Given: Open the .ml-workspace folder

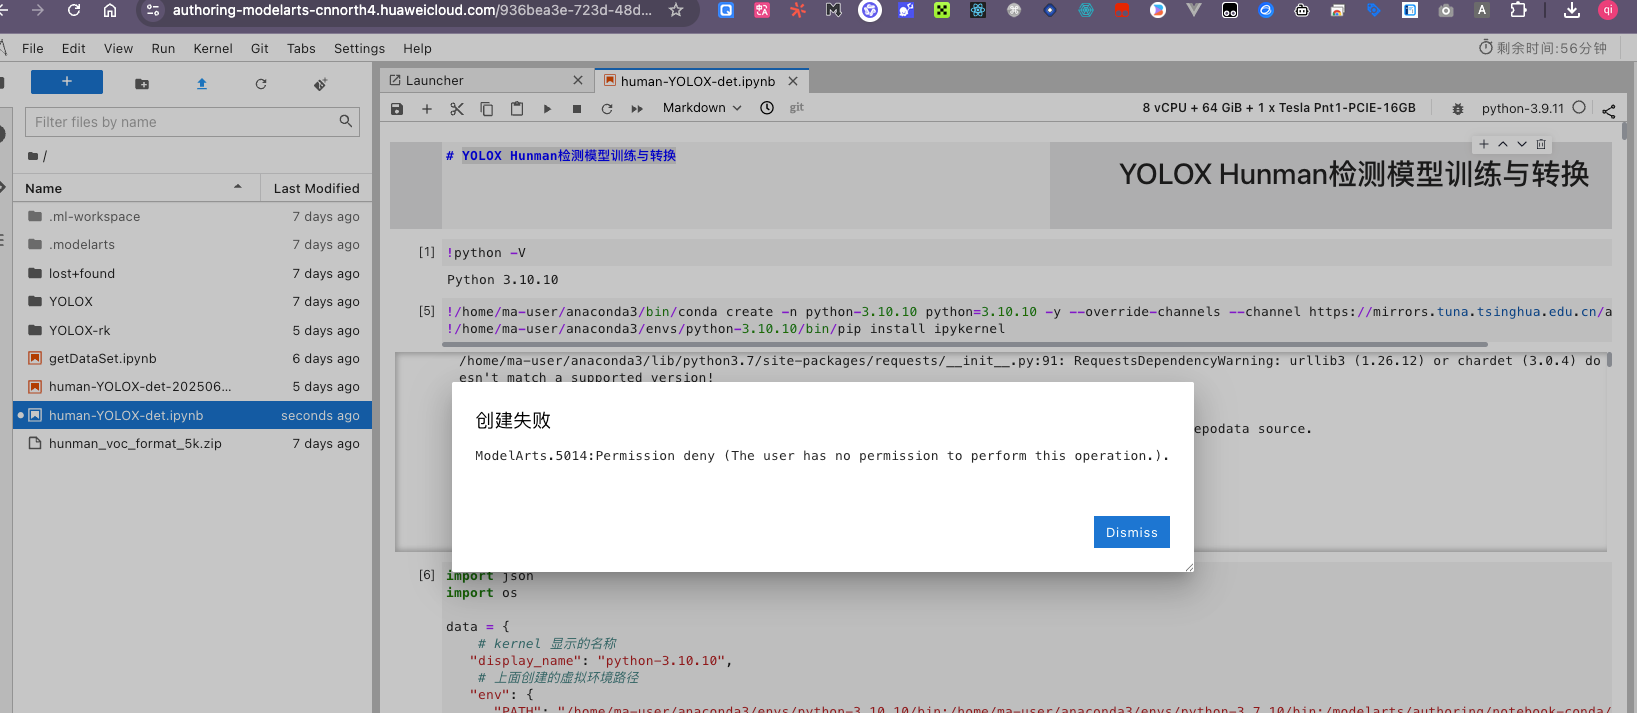Looking at the screenshot, I should tap(193, 216).
